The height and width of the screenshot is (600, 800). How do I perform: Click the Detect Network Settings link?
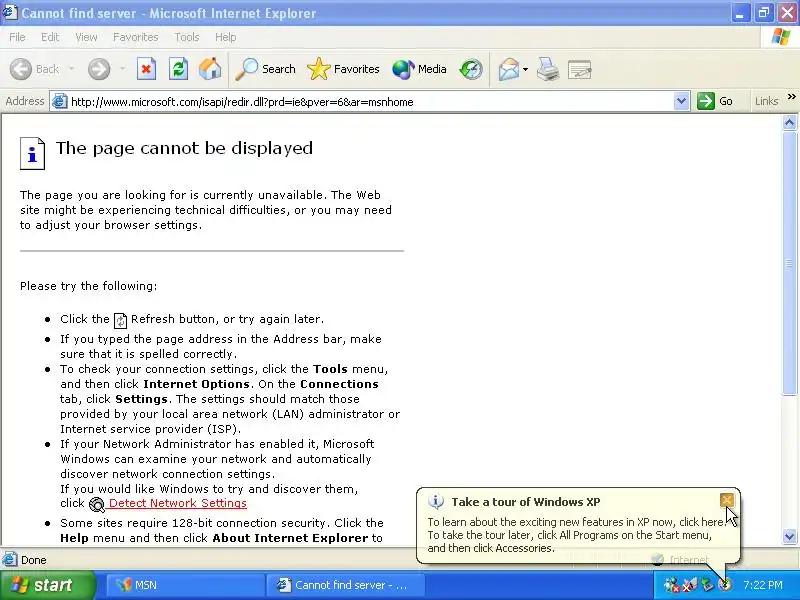(x=178, y=503)
